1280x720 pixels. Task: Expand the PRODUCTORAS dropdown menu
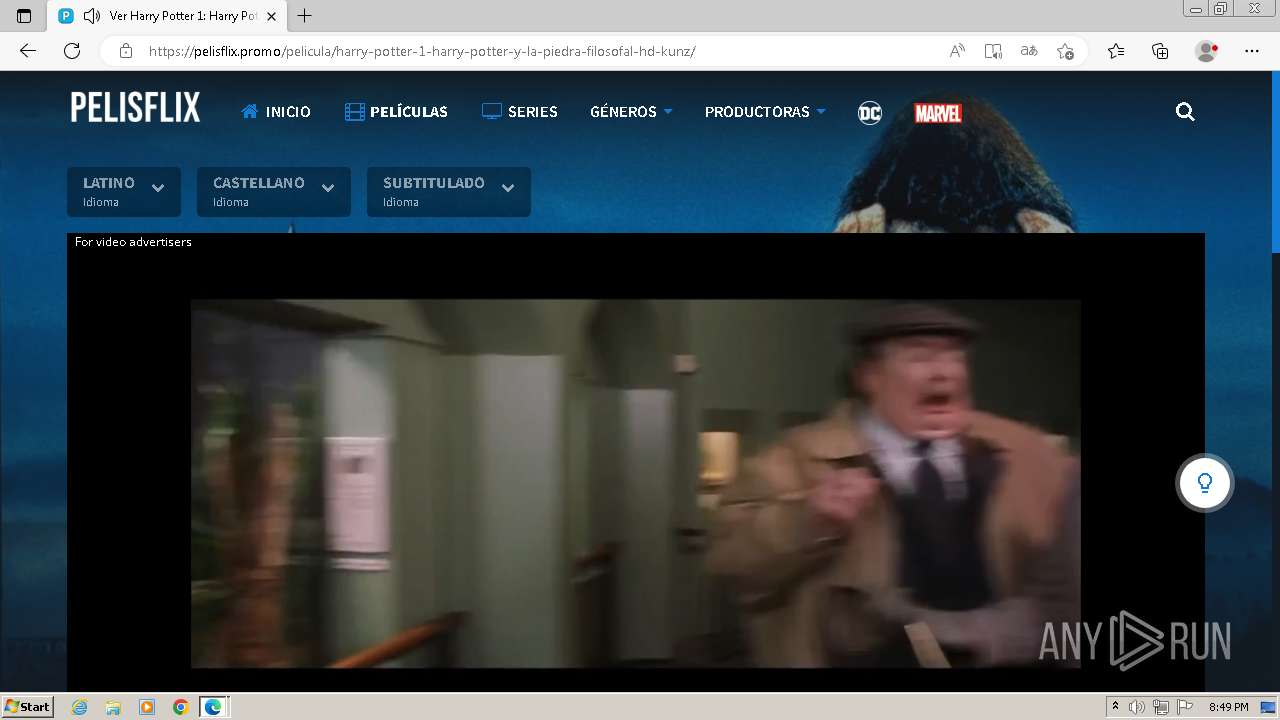(x=765, y=112)
